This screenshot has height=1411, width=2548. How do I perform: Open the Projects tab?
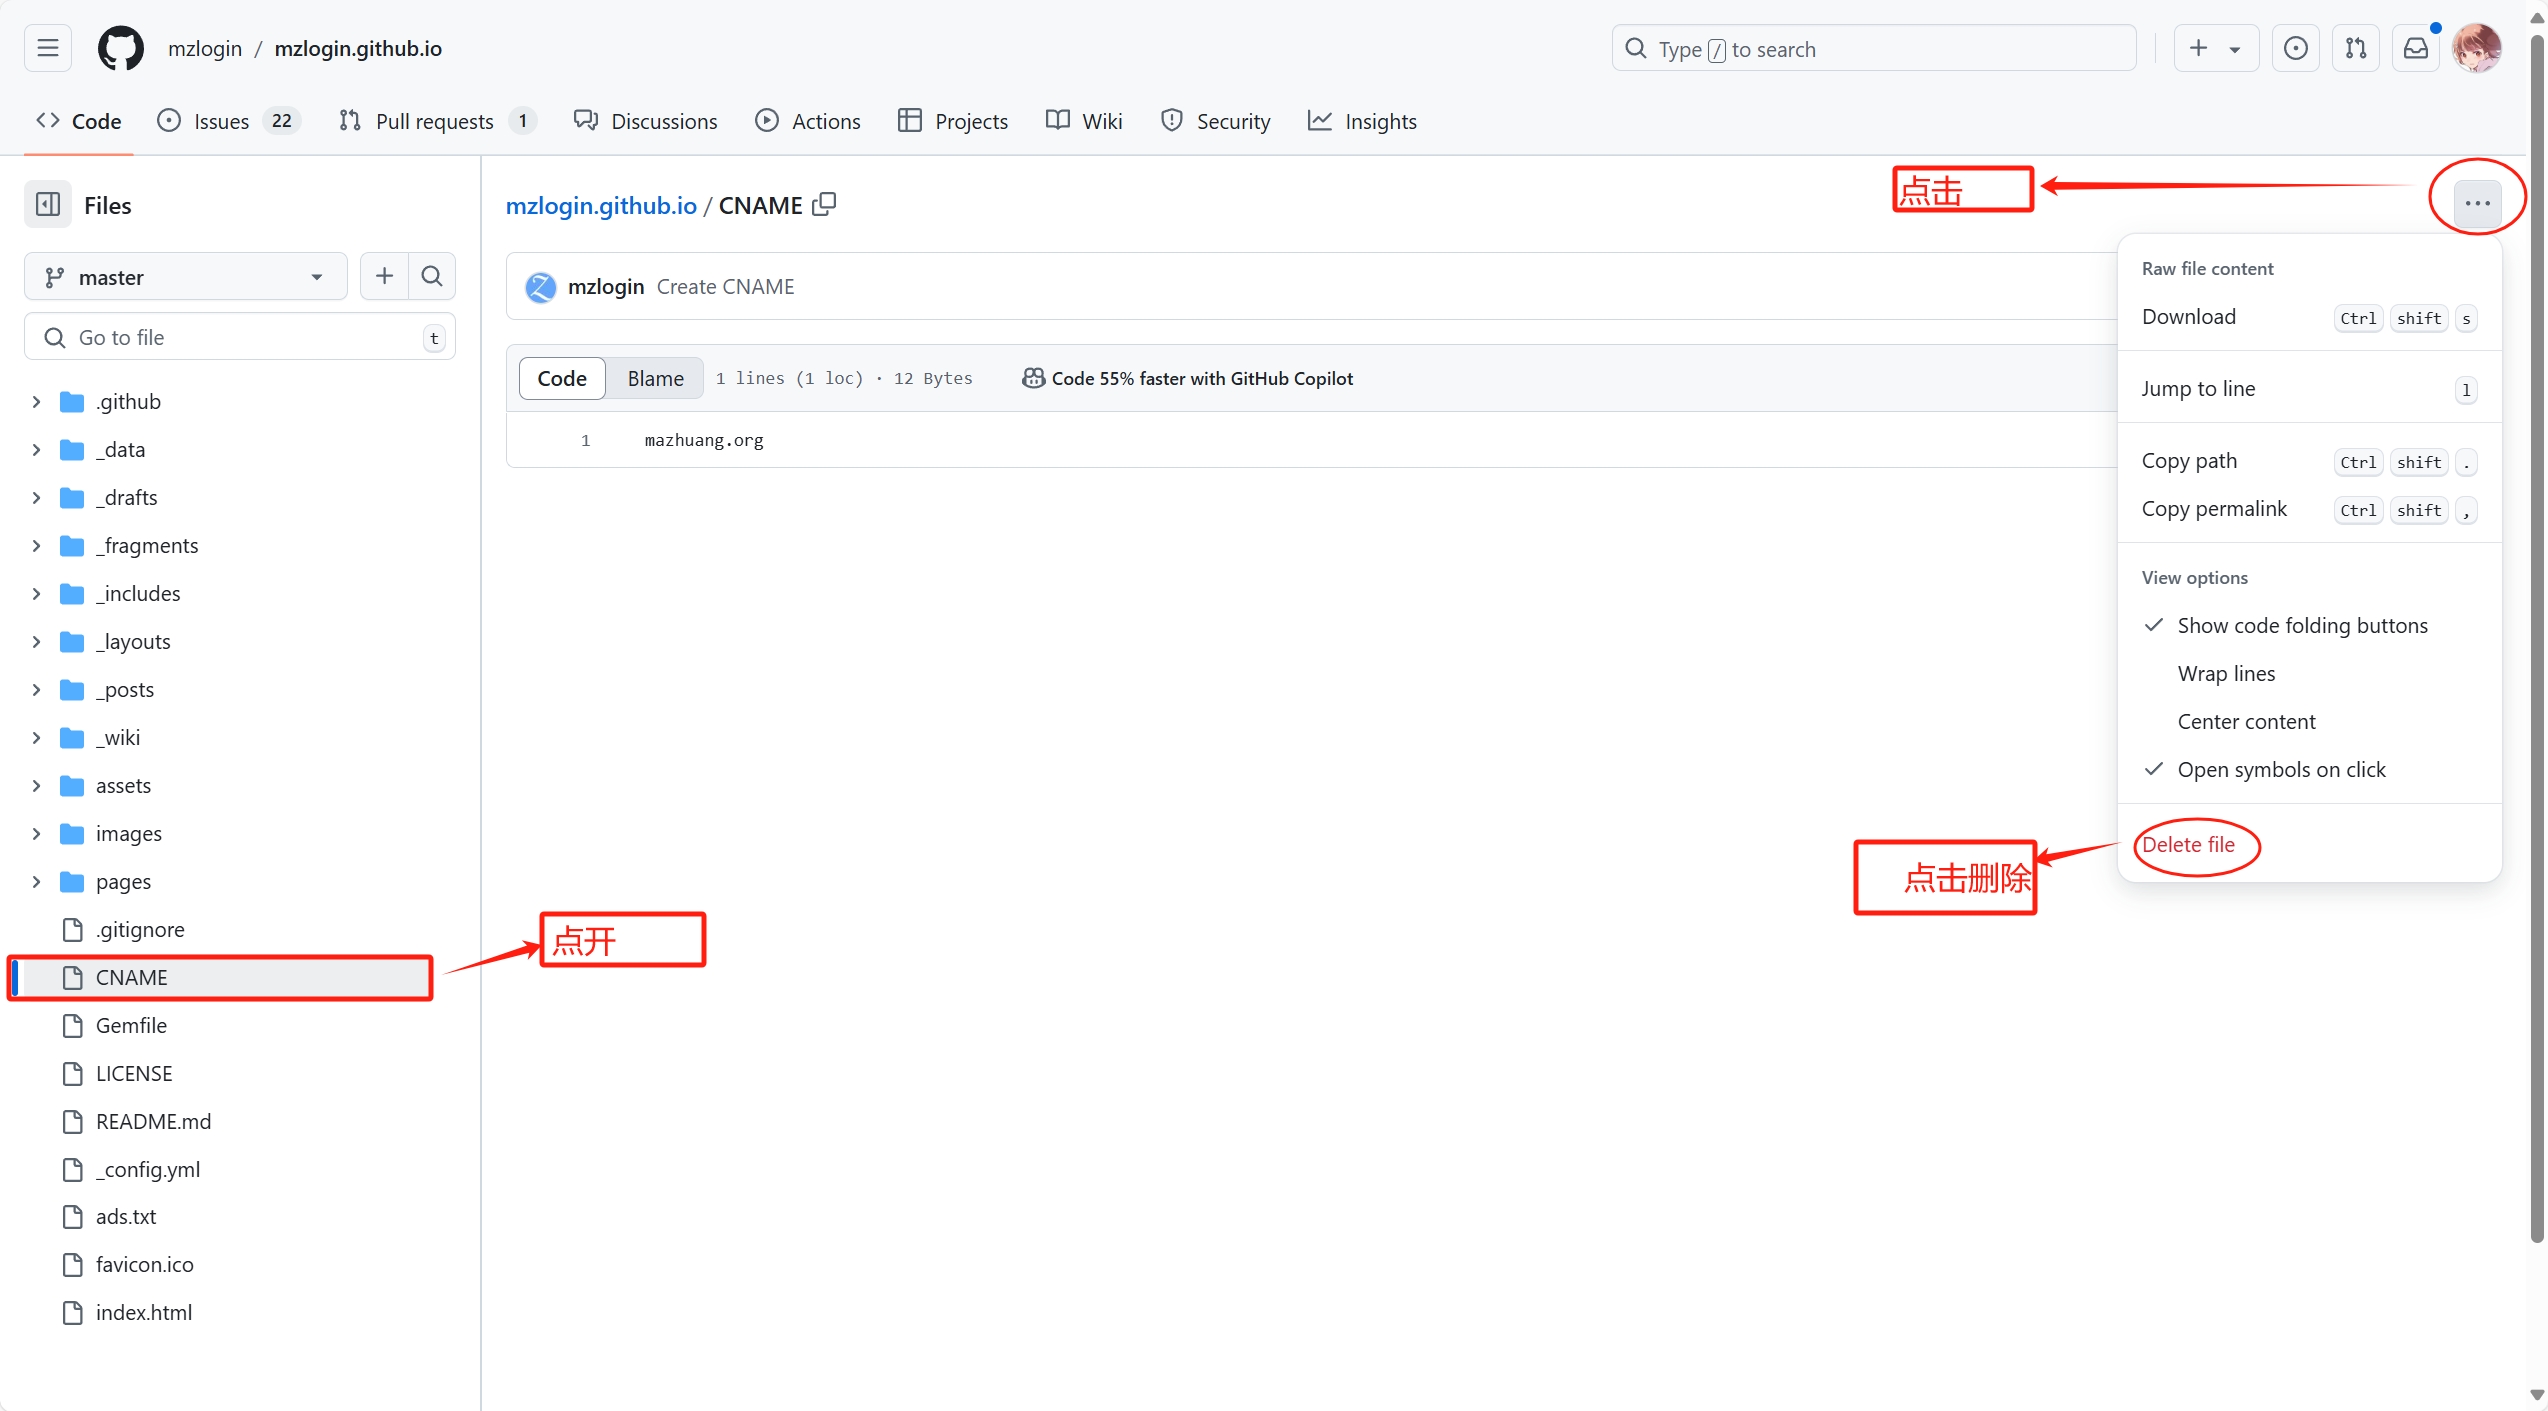pyautogui.click(x=953, y=121)
